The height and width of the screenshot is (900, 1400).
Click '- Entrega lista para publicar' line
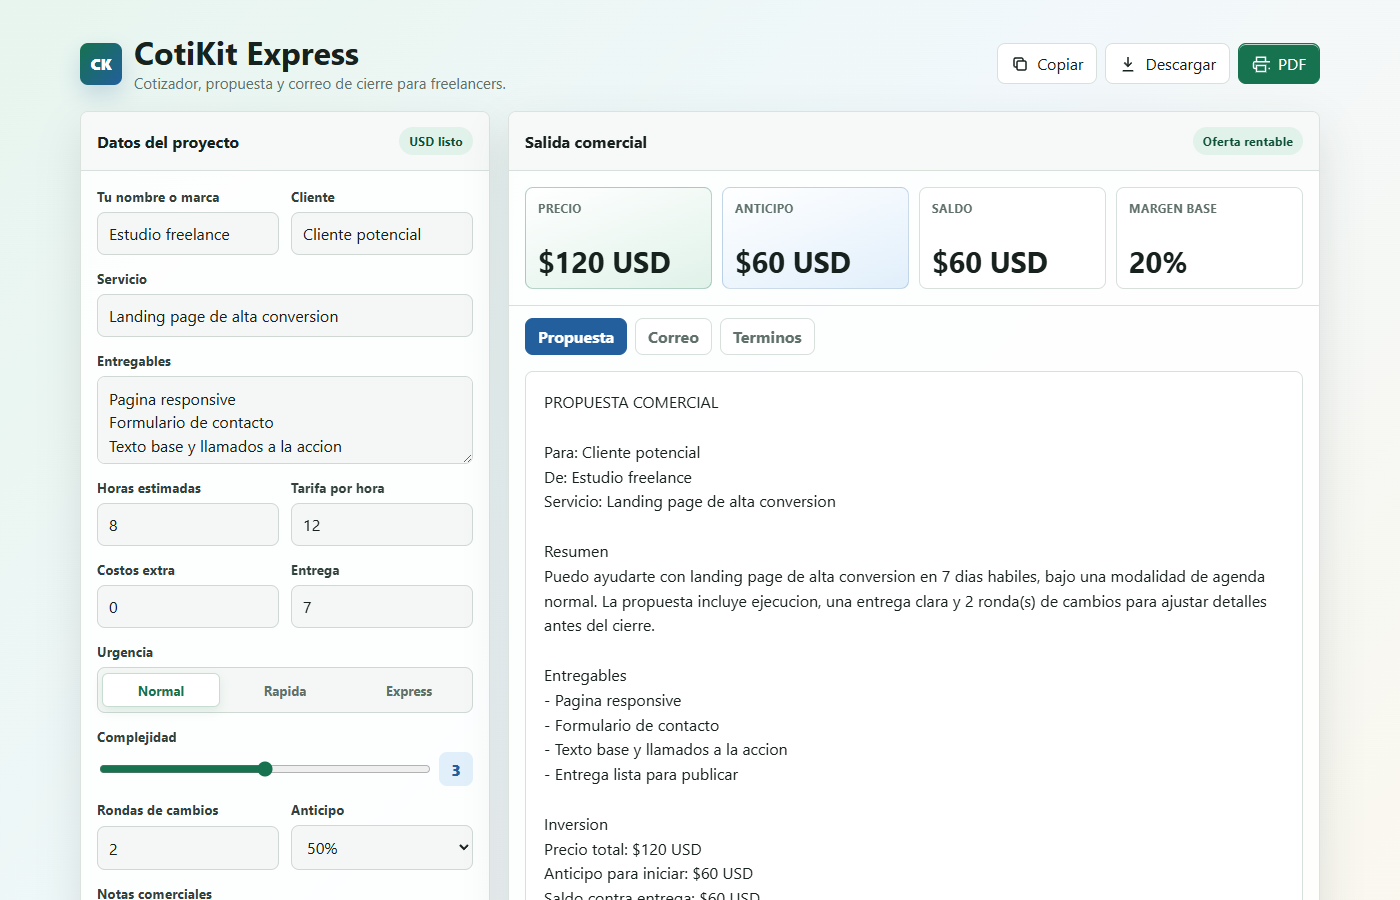tap(641, 775)
